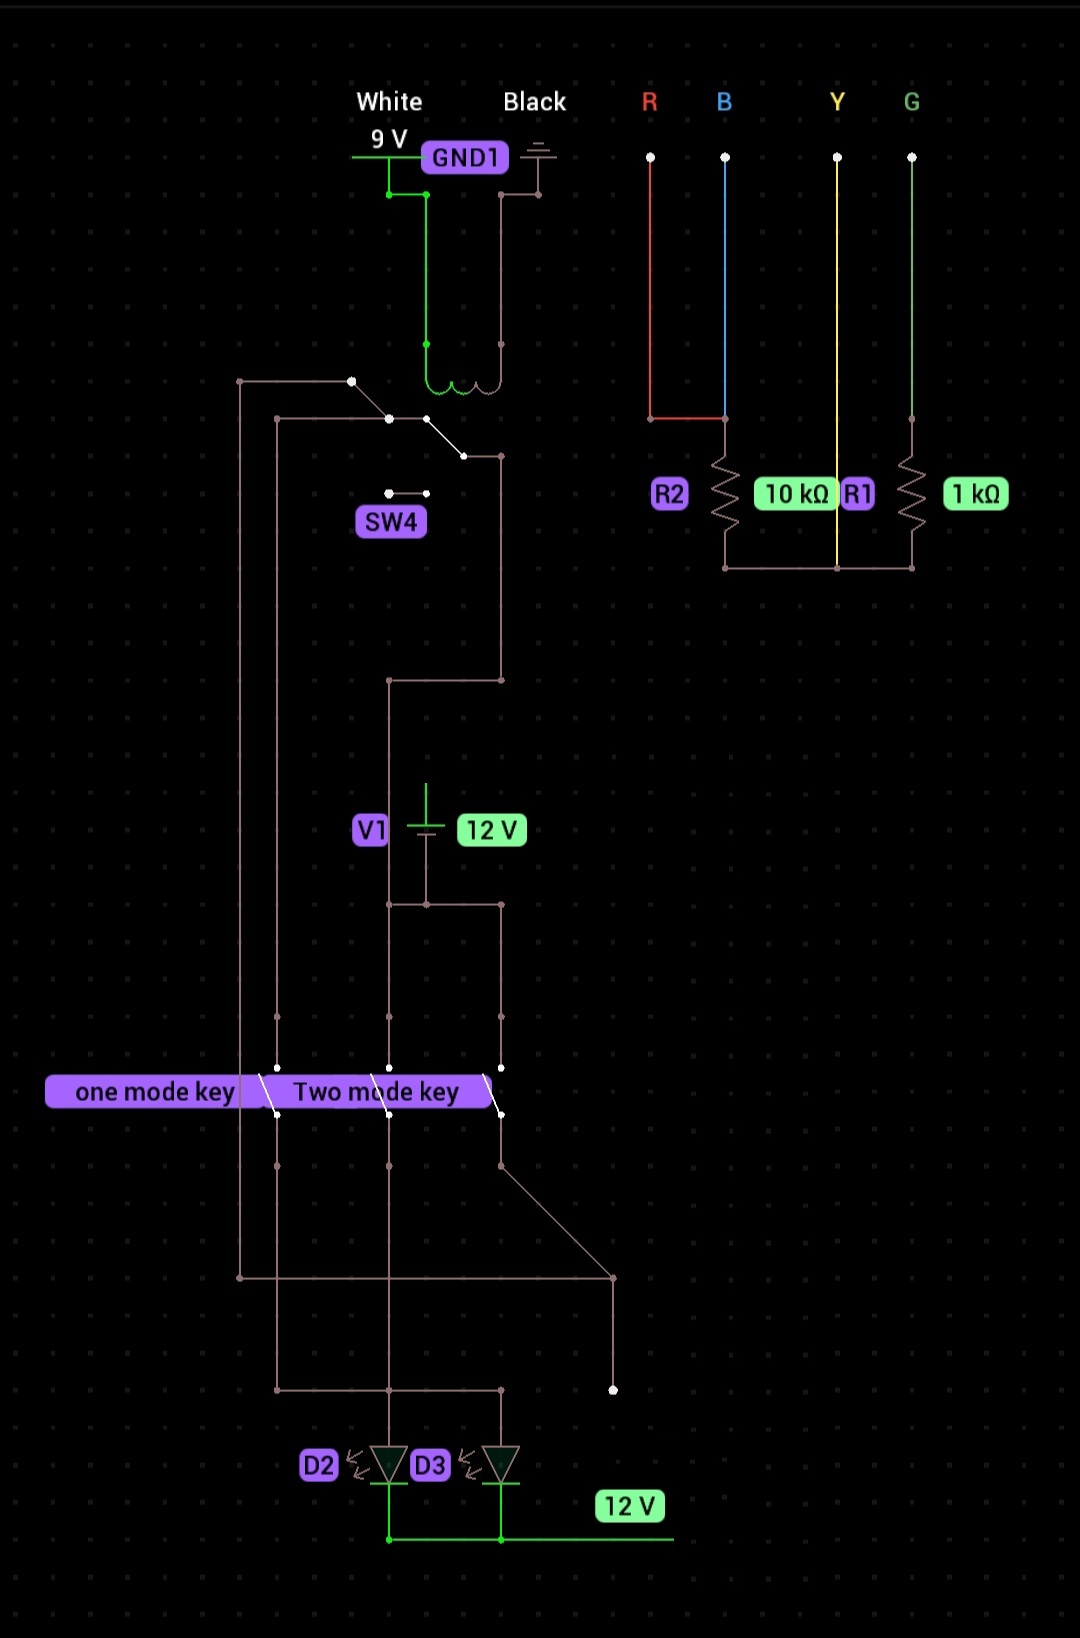Select the D2 LED symbol
This screenshot has height=1638, width=1080.
(389, 1465)
